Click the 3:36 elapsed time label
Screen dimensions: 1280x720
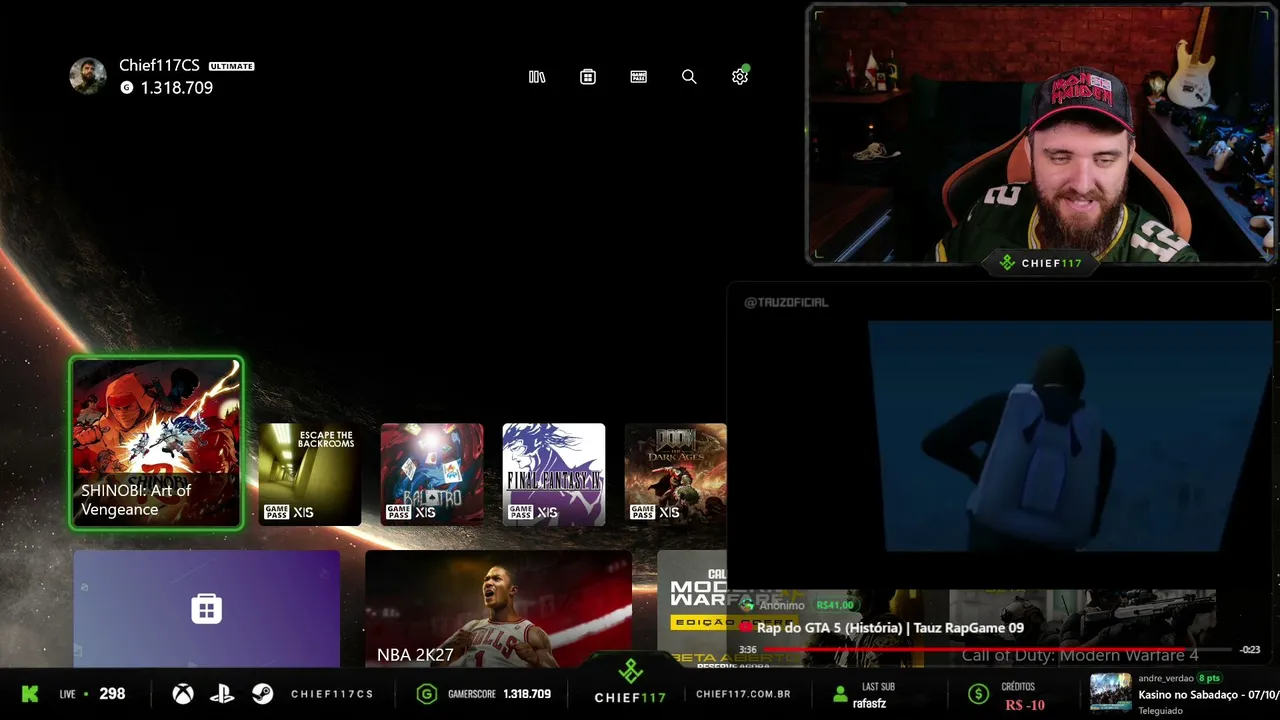(747, 650)
